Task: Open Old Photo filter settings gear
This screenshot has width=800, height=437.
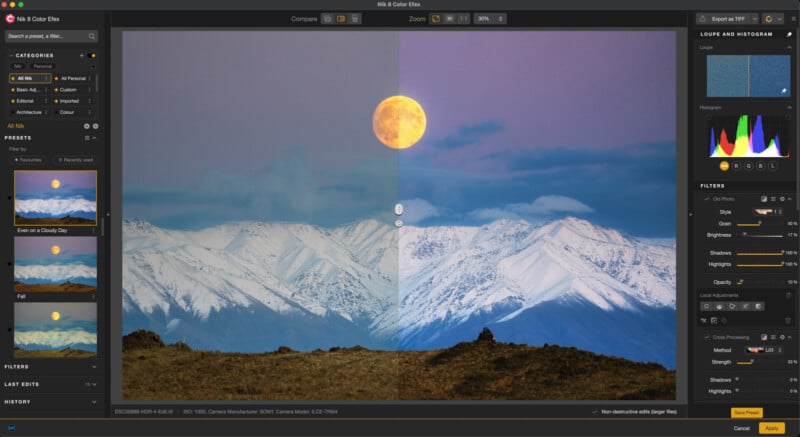Action: [783, 199]
